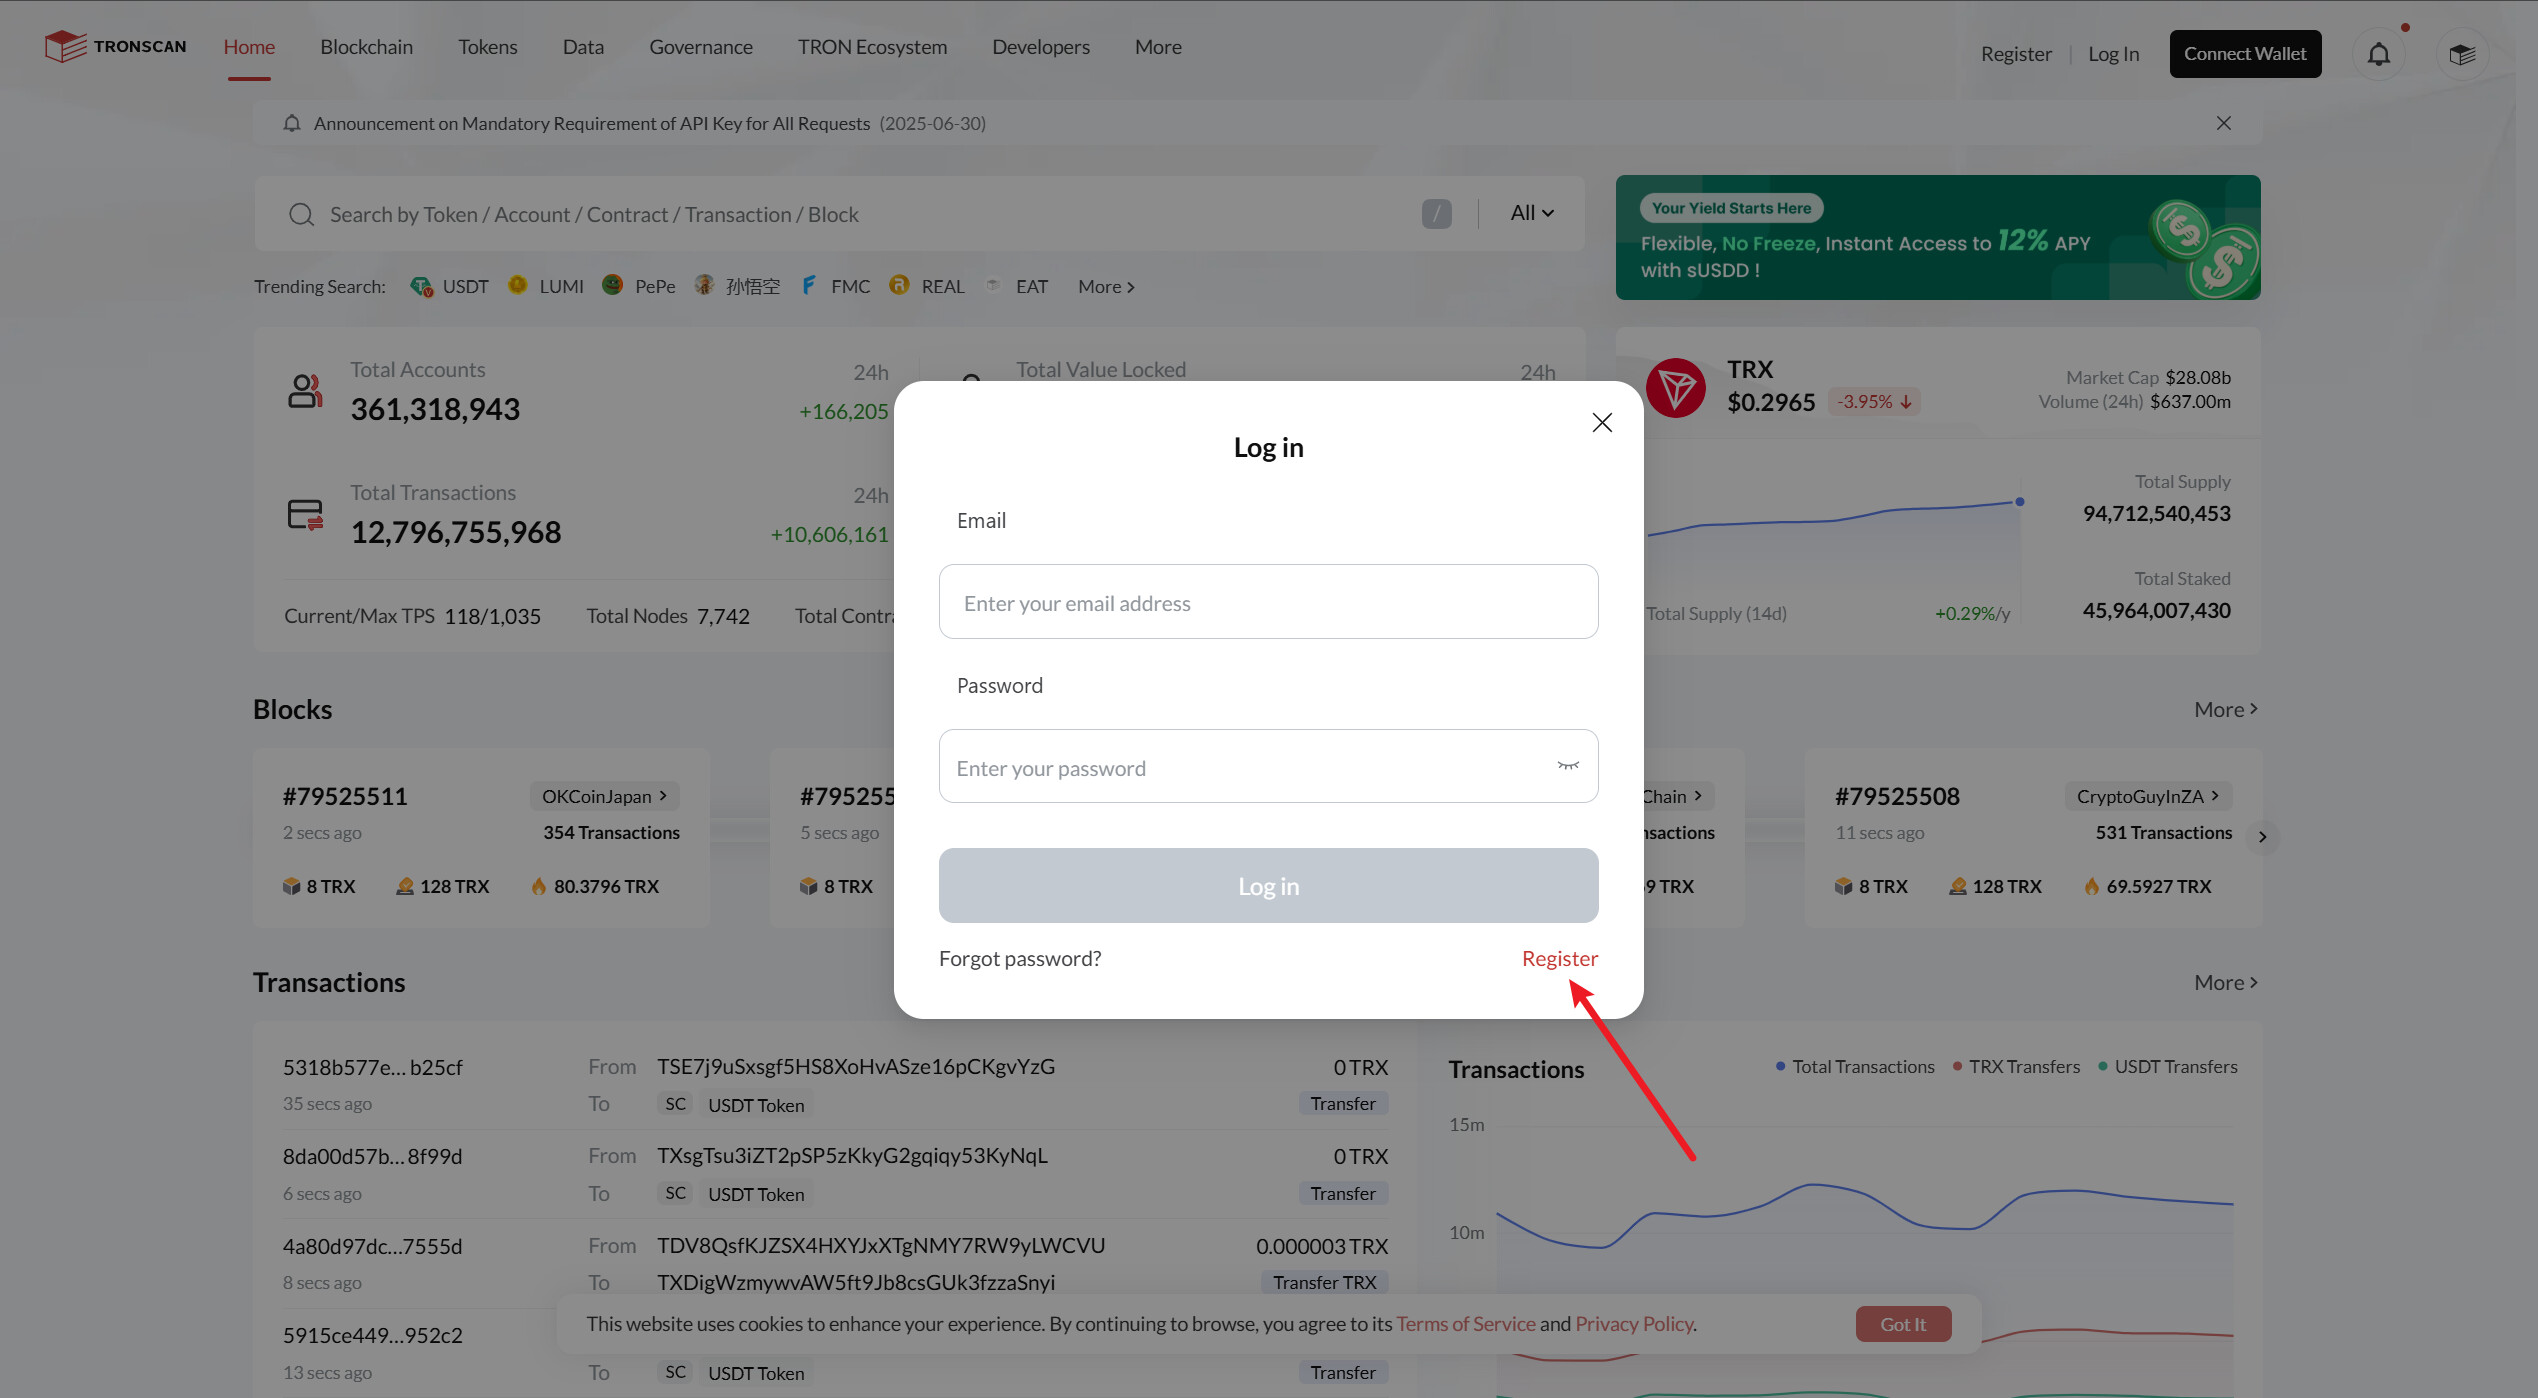Click the notification bell icon
Screen dimensions: 2538x1398
pyautogui.click(x=2378, y=54)
